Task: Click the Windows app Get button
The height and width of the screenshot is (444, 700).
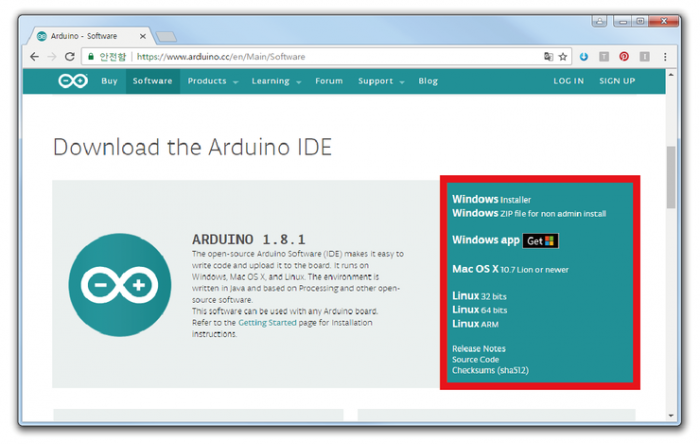Action: [x=541, y=241]
